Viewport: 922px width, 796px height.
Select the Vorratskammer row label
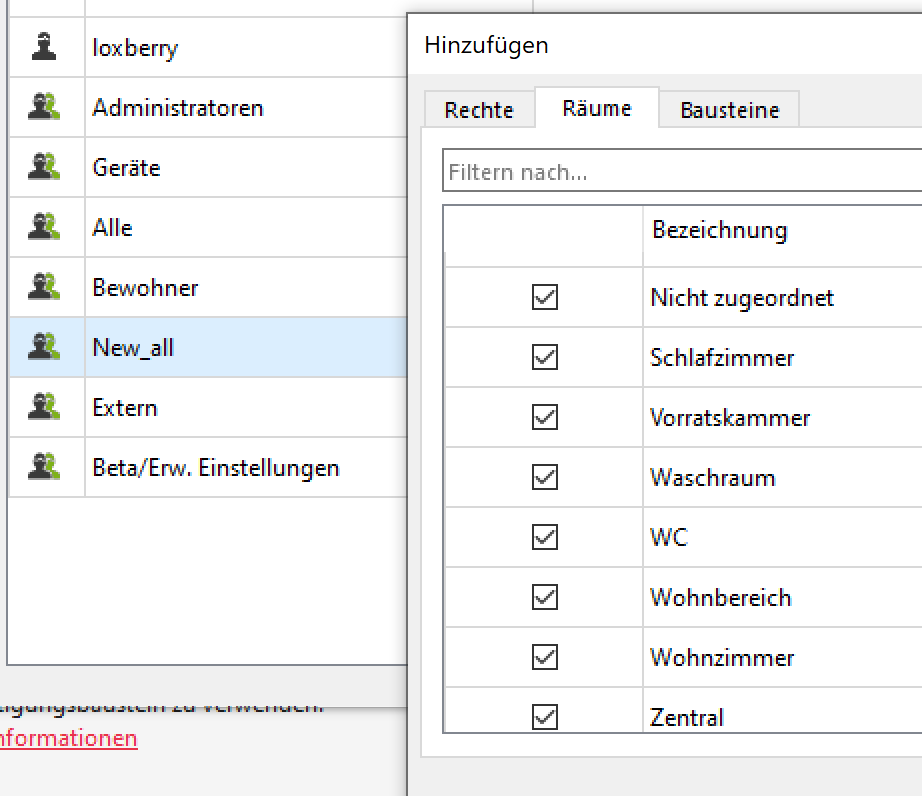point(730,417)
